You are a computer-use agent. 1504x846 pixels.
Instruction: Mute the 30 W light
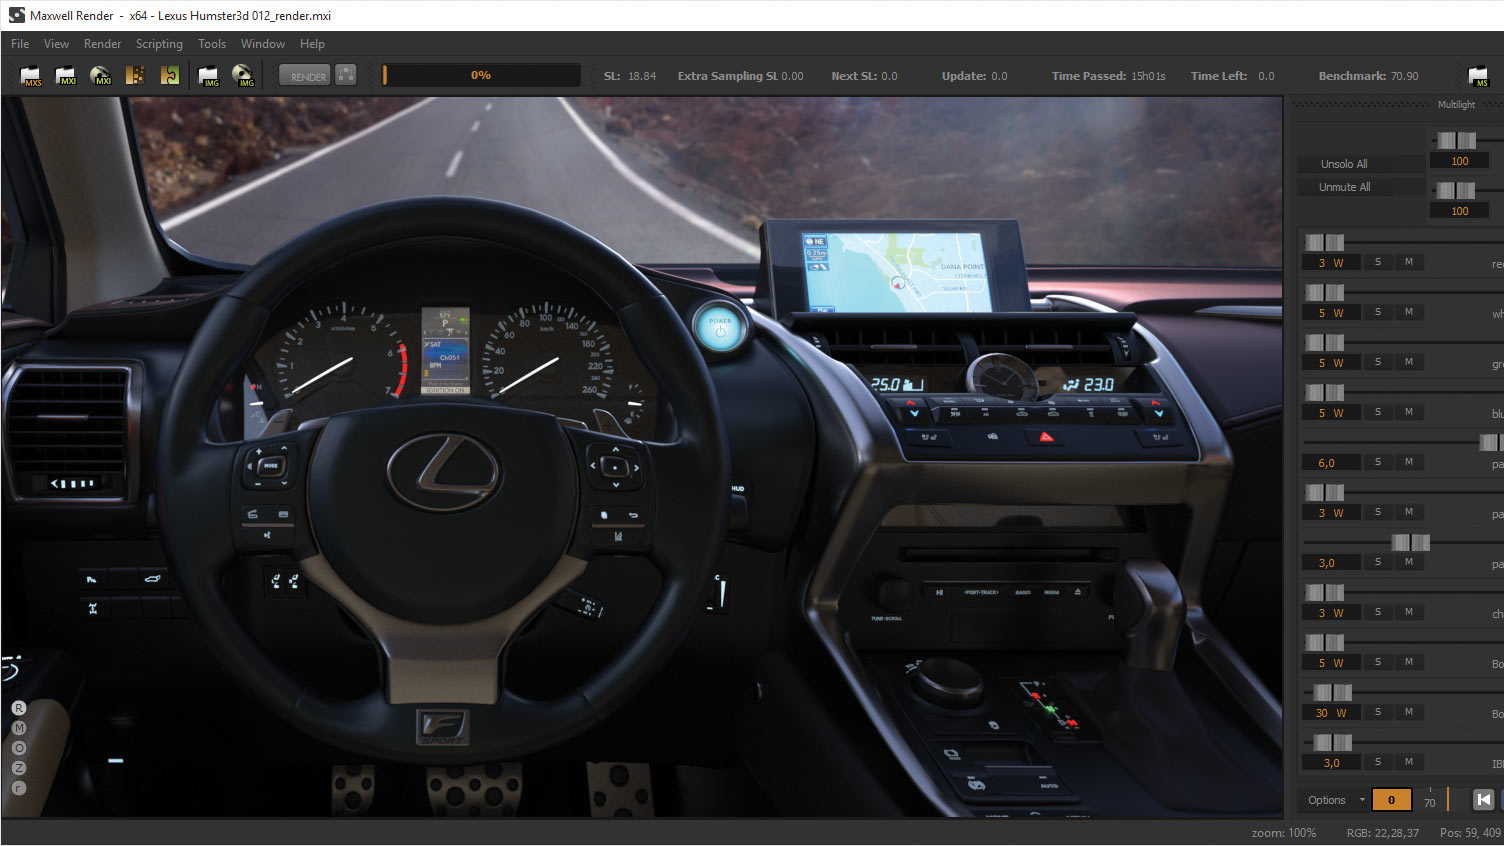point(1409,712)
